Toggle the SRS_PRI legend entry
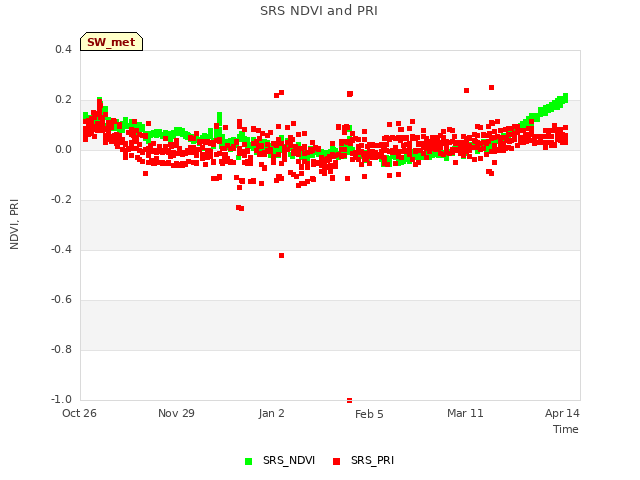640x480 pixels. (363, 461)
